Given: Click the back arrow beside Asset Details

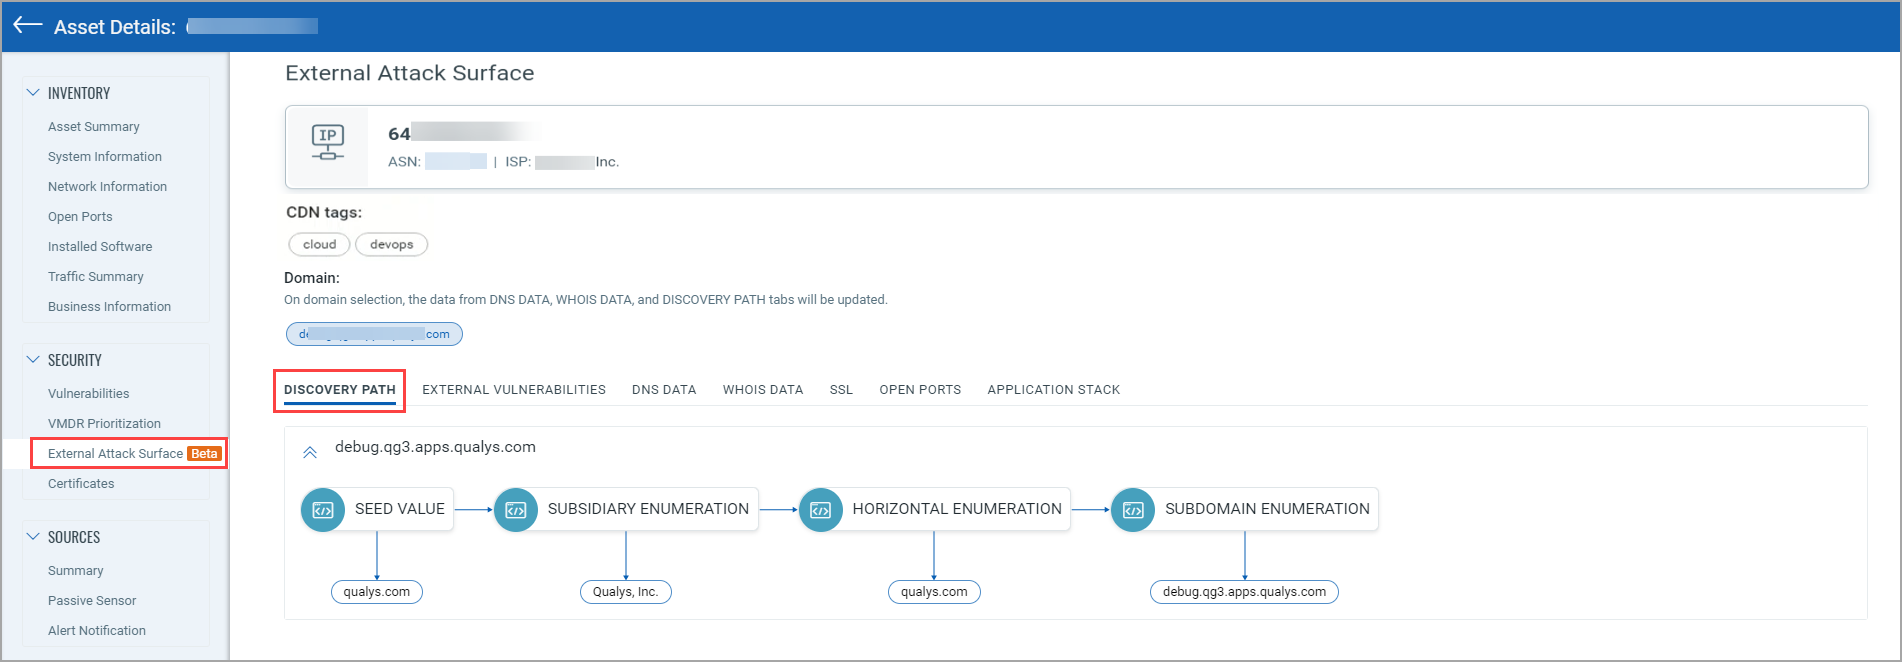Looking at the screenshot, I should 27,25.
